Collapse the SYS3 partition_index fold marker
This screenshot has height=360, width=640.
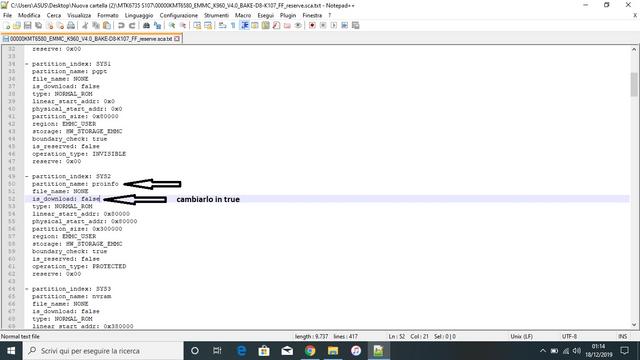tap(27, 289)
